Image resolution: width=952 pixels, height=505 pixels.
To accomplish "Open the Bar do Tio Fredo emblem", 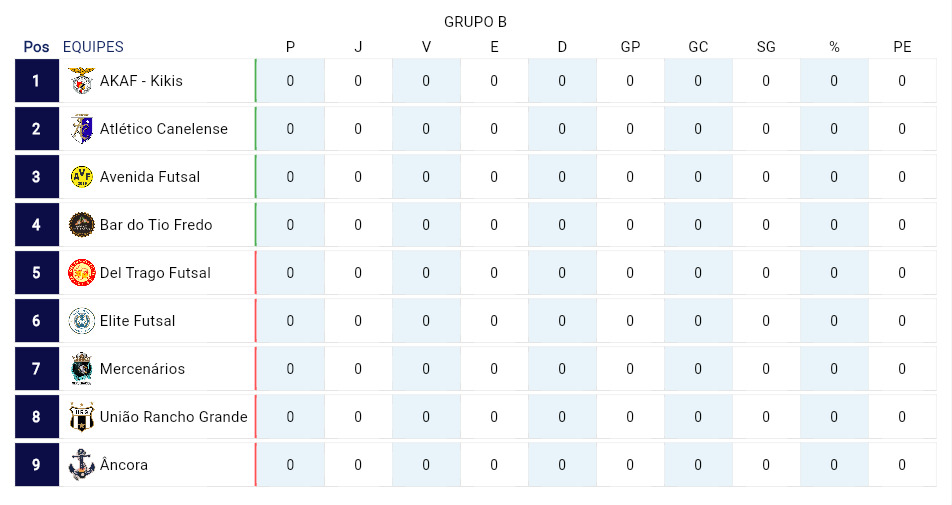I will [x=81, y=225].
